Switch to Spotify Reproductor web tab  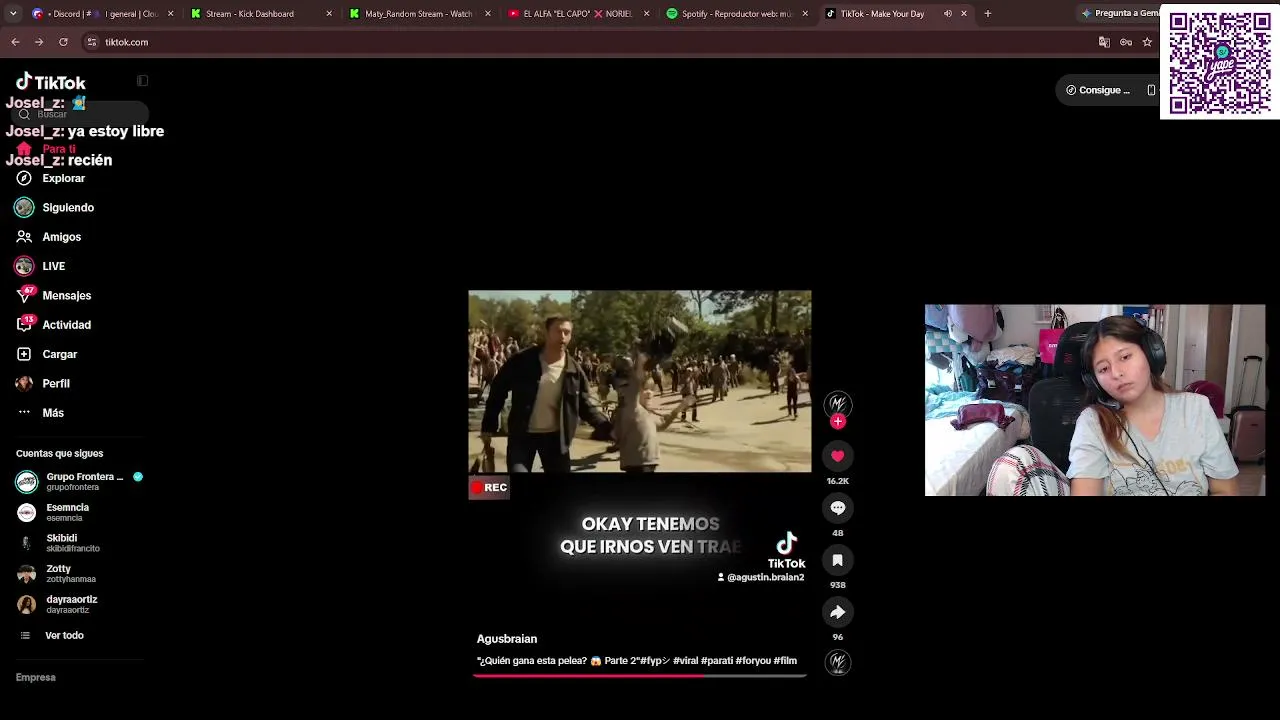click(x=736, y=14)
